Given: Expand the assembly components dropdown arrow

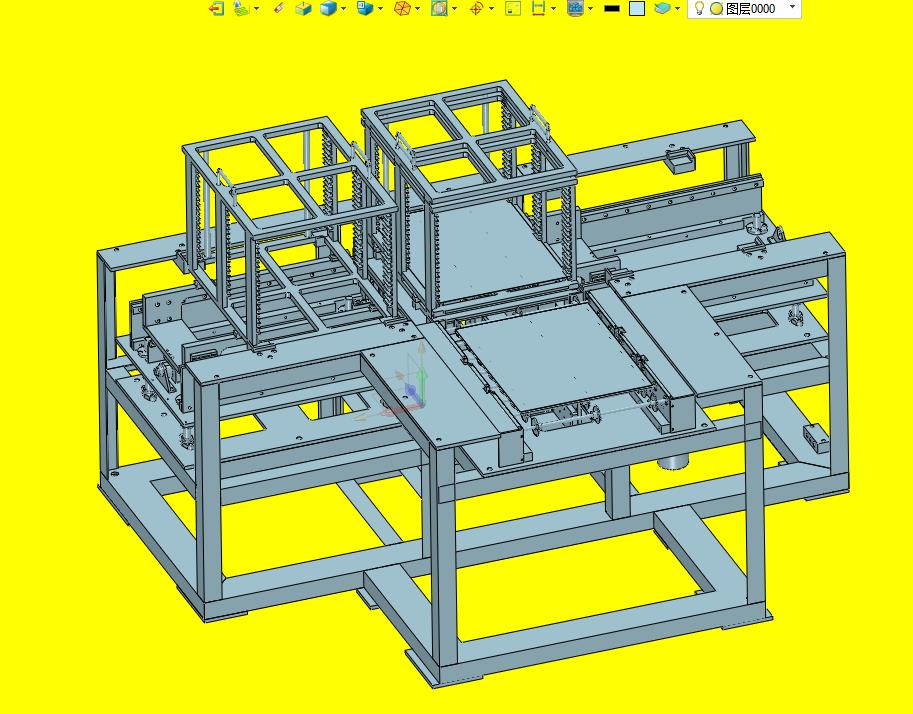Looking at the screenshot, I should [x=590, y=8].
